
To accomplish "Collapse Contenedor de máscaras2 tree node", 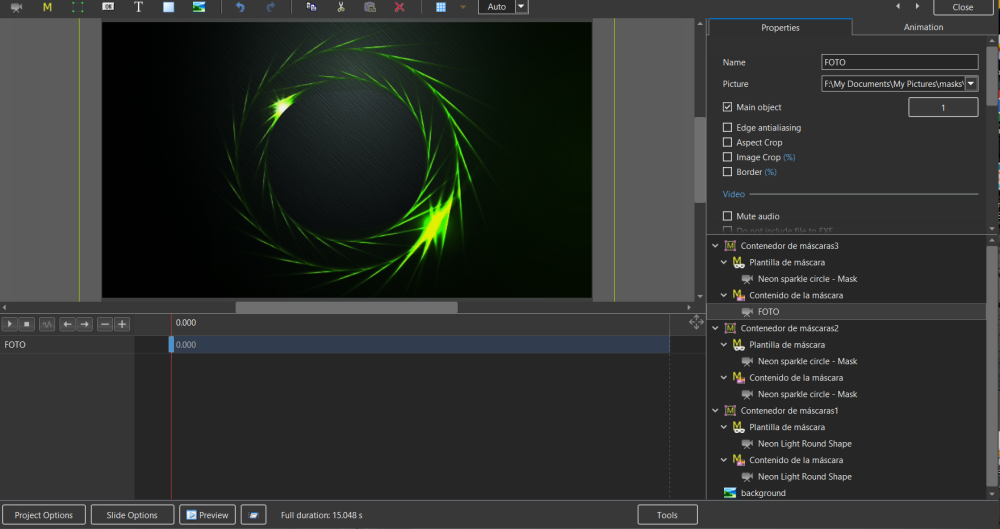I will 716,328.
